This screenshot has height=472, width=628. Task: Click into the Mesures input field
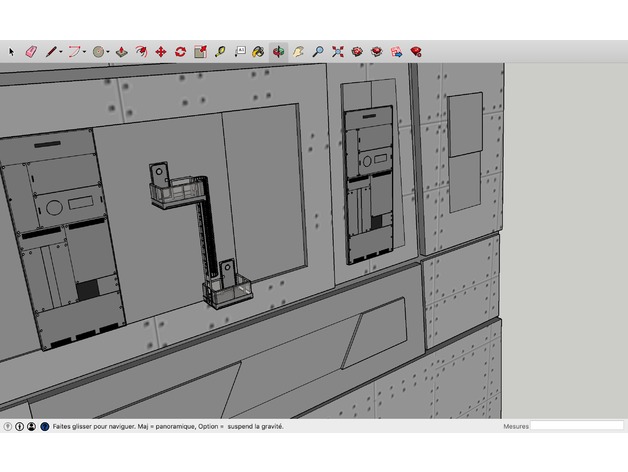pyautogui.click(x=577, y=426)
